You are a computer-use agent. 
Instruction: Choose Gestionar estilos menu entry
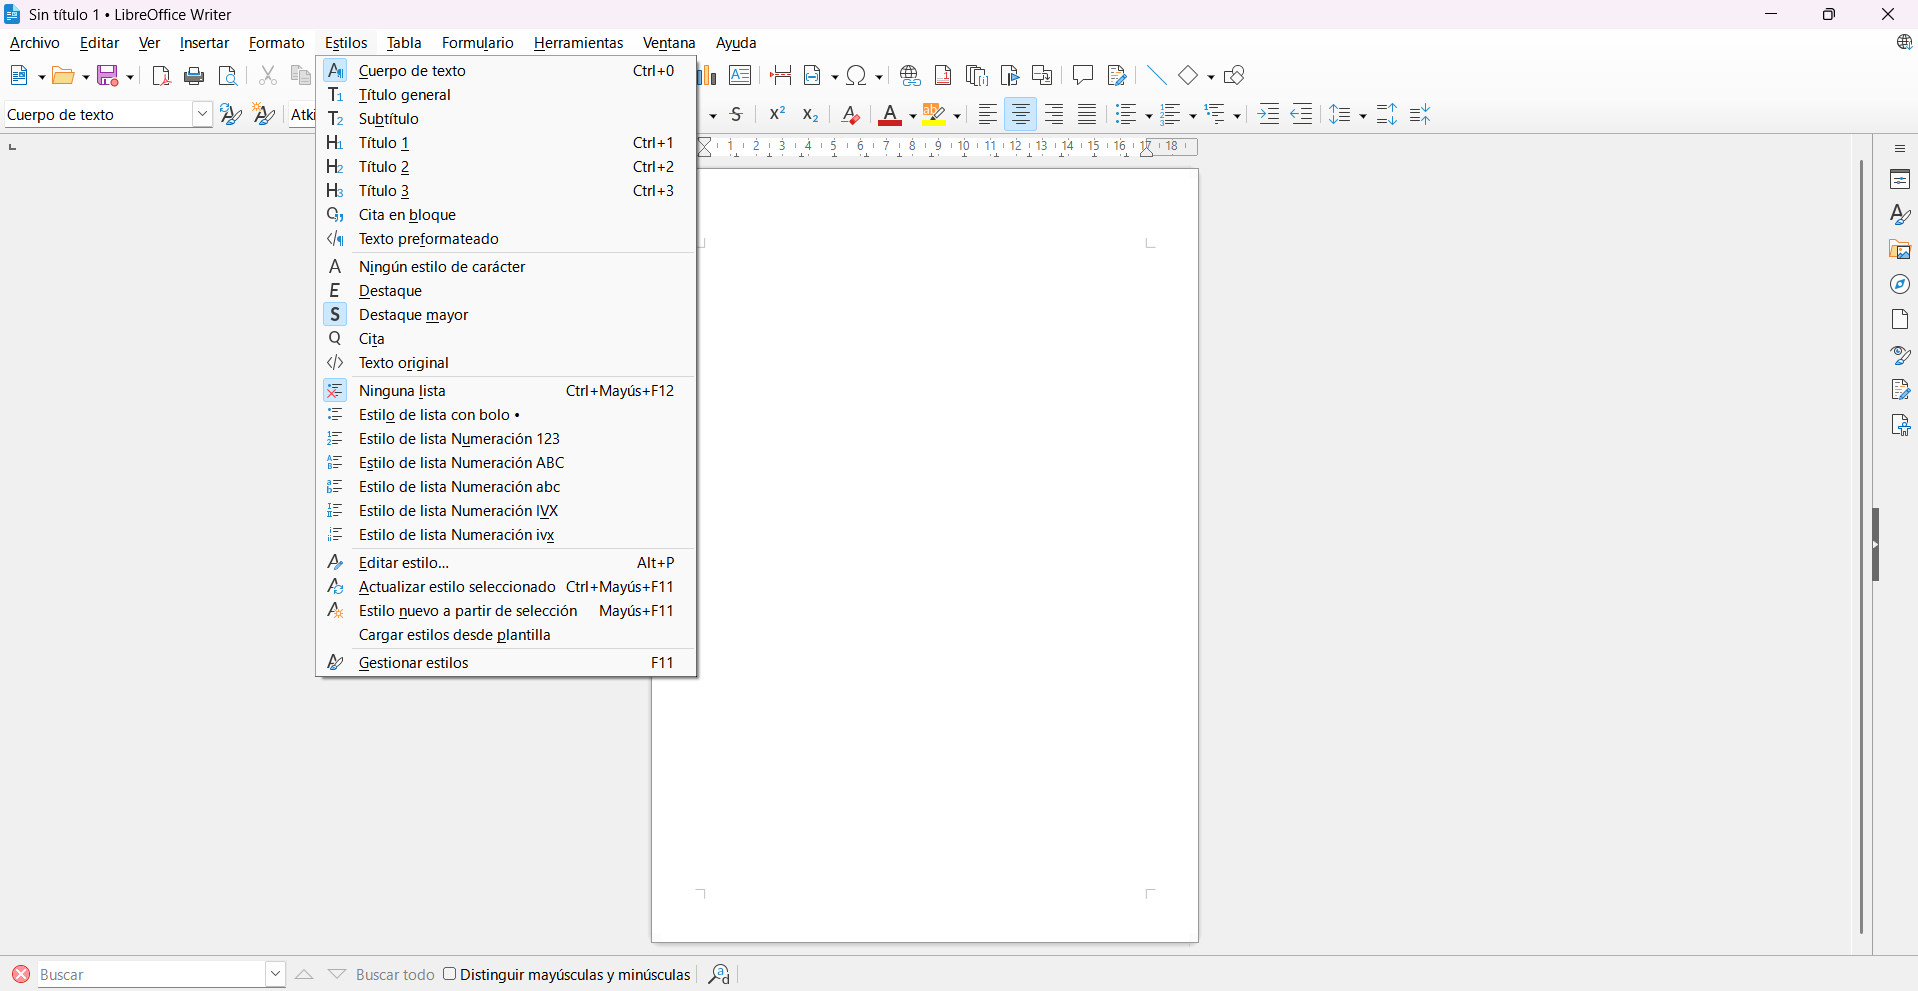(x=413, y=663)
